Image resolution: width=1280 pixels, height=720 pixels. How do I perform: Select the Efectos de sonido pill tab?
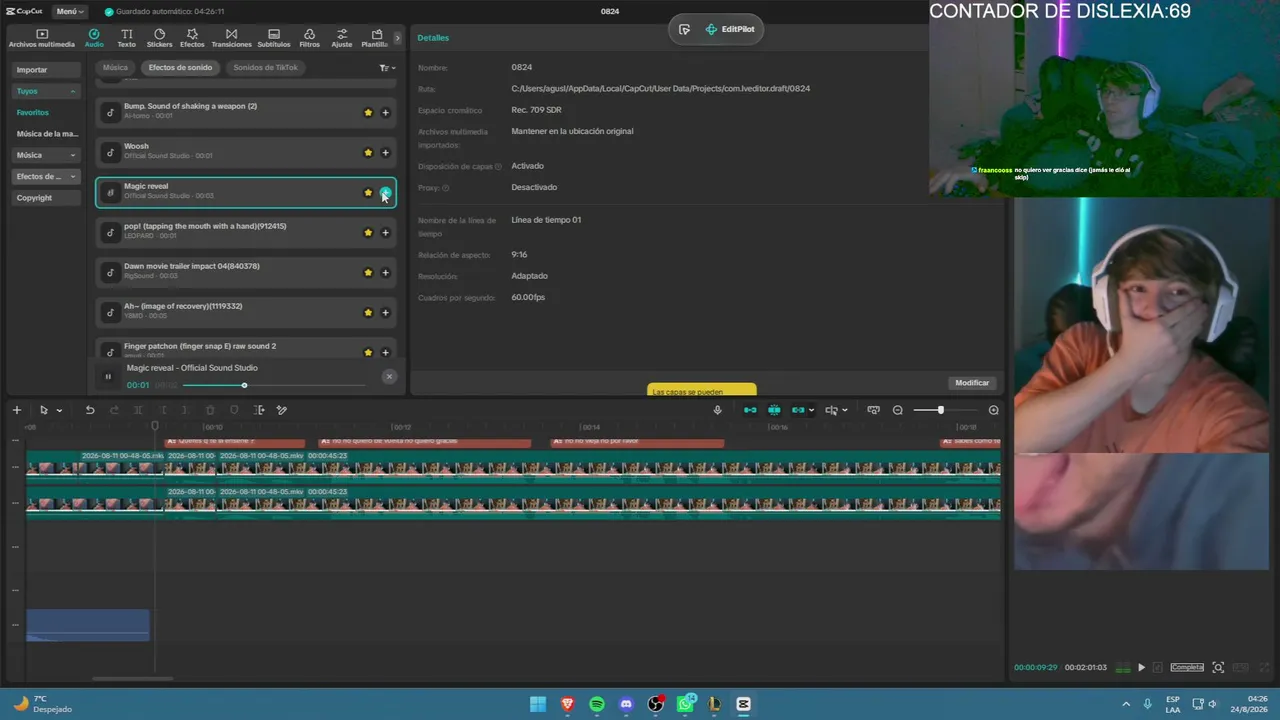(180, 68)
